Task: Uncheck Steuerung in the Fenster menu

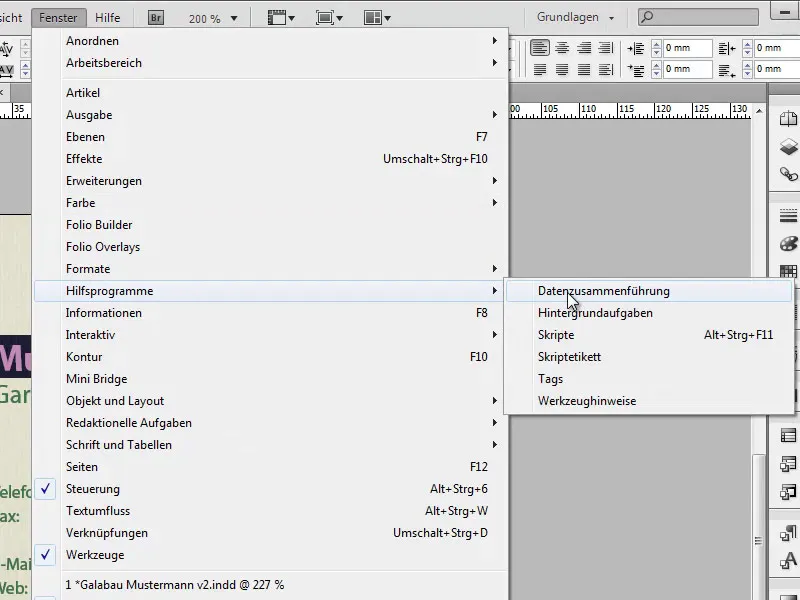Action: pos(271,489)
